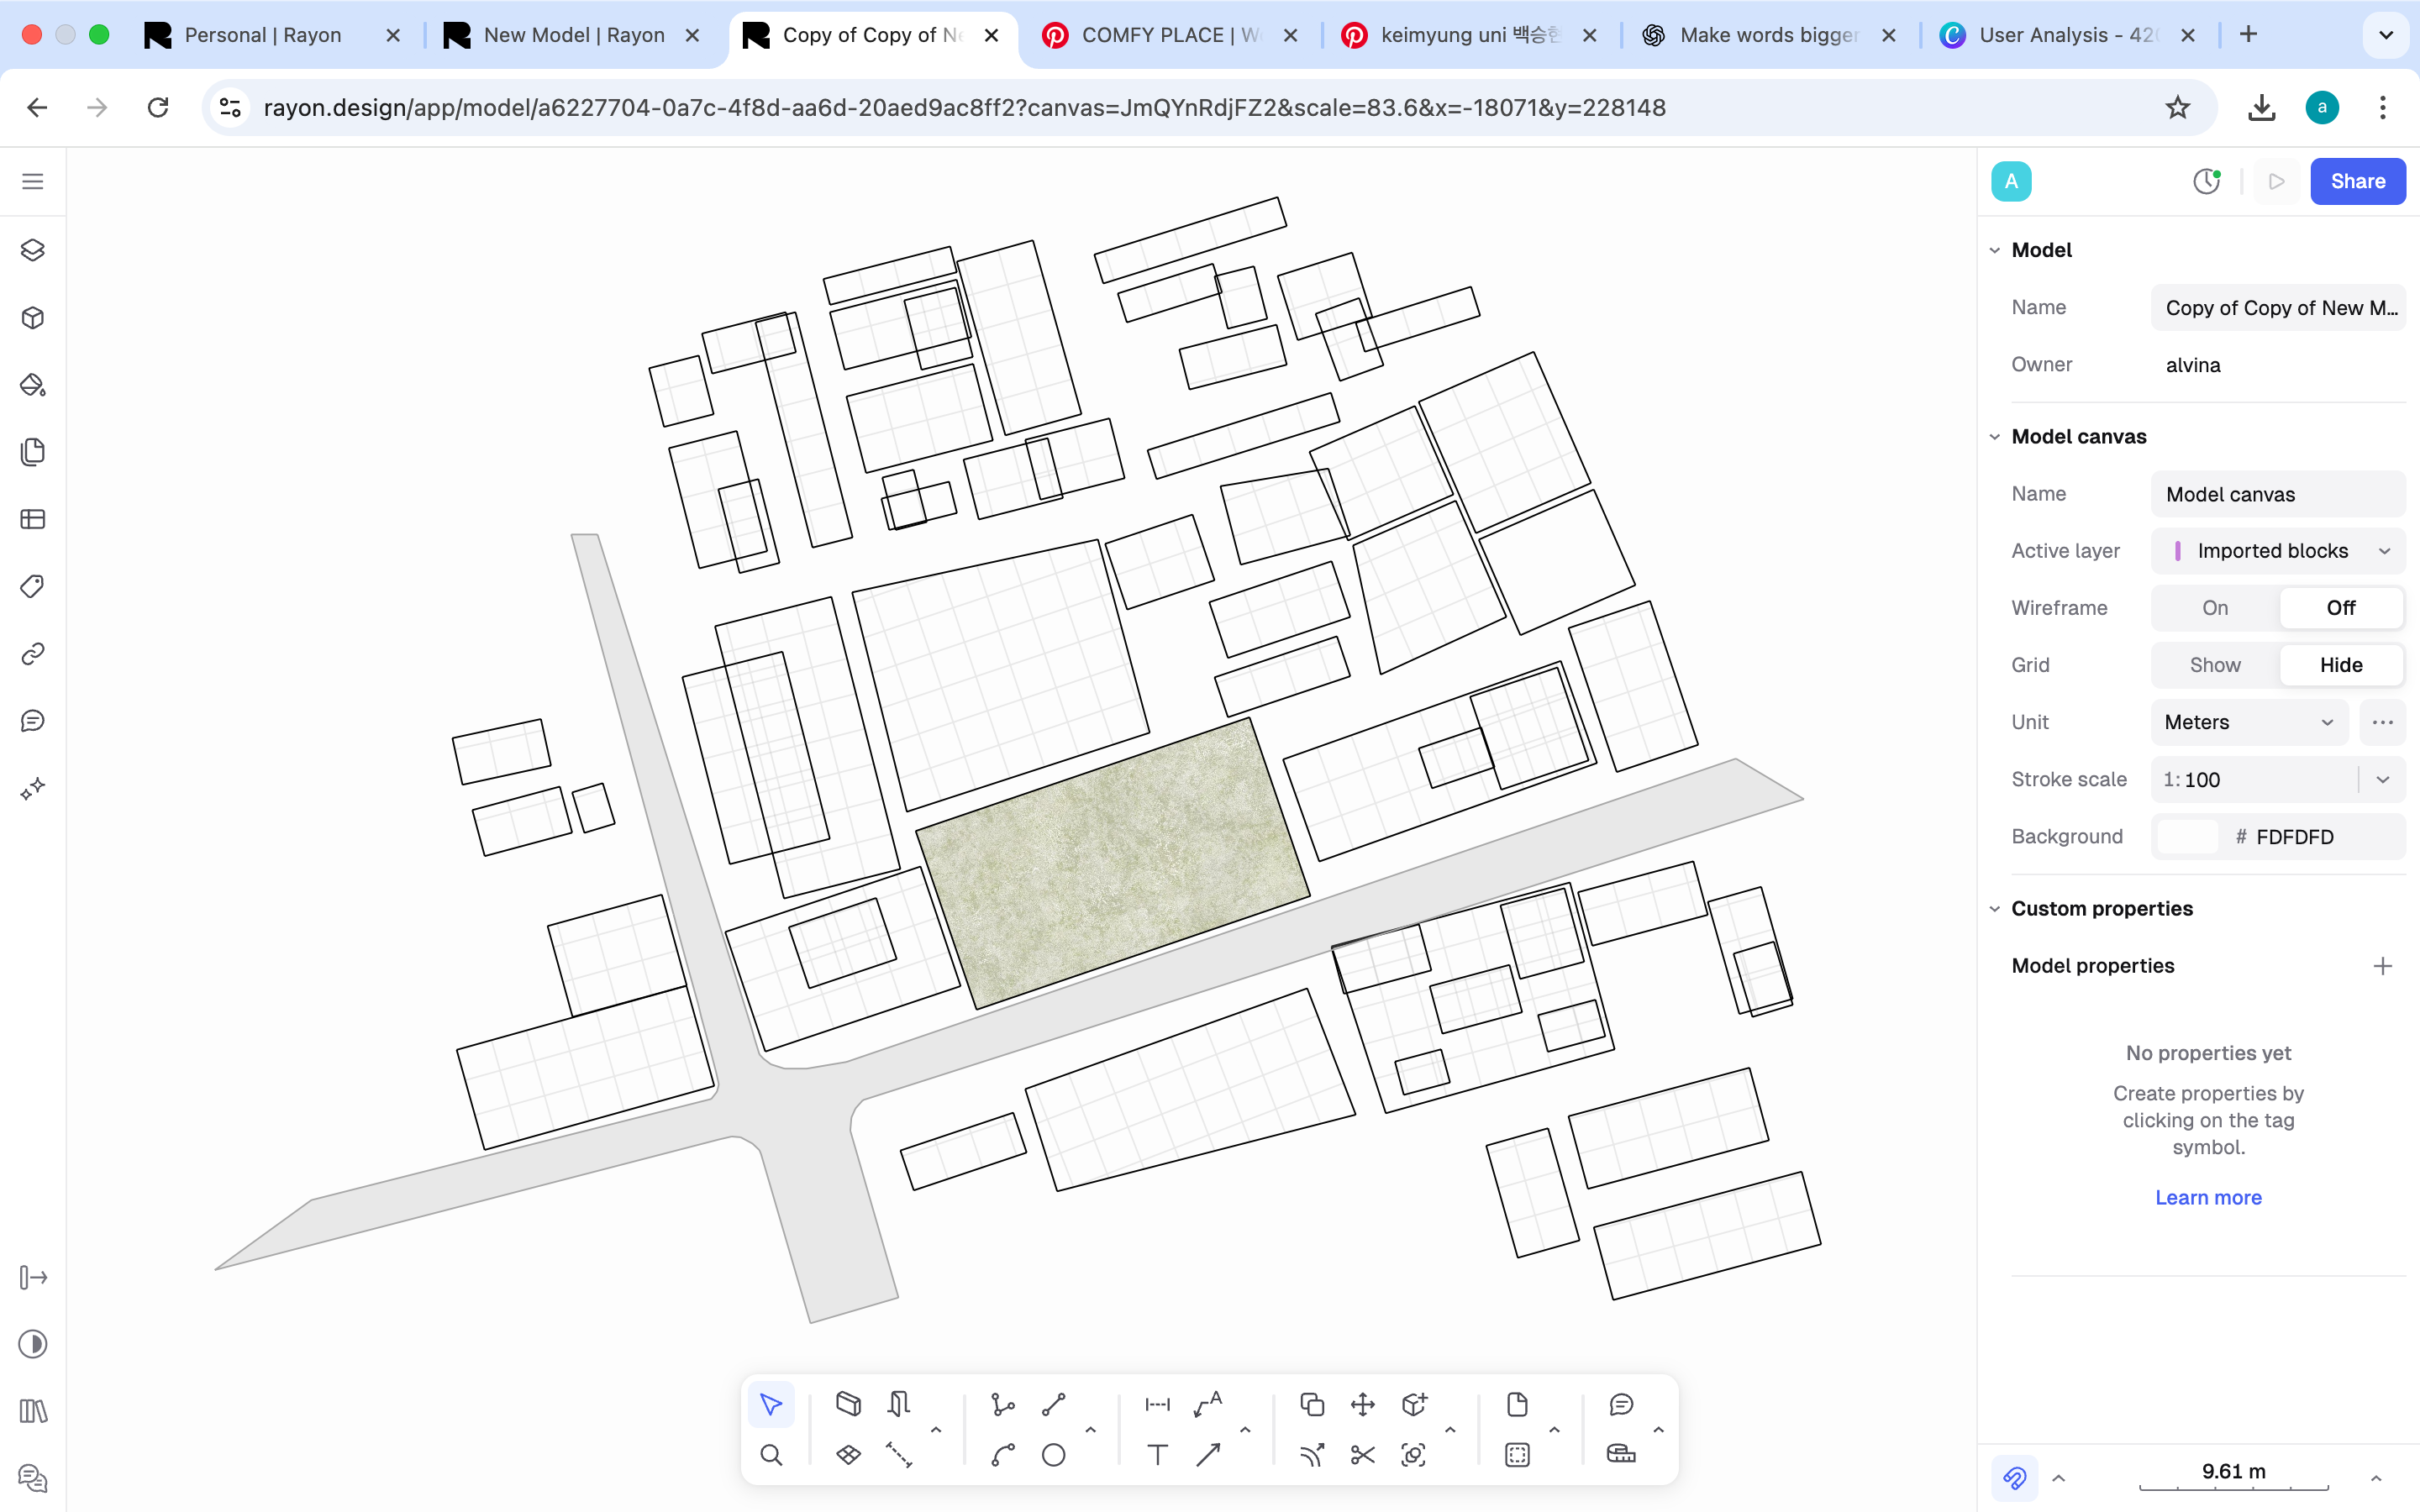2420x1512 pixels.
Task: Set Grid to Show
Action: point(2214,665)
